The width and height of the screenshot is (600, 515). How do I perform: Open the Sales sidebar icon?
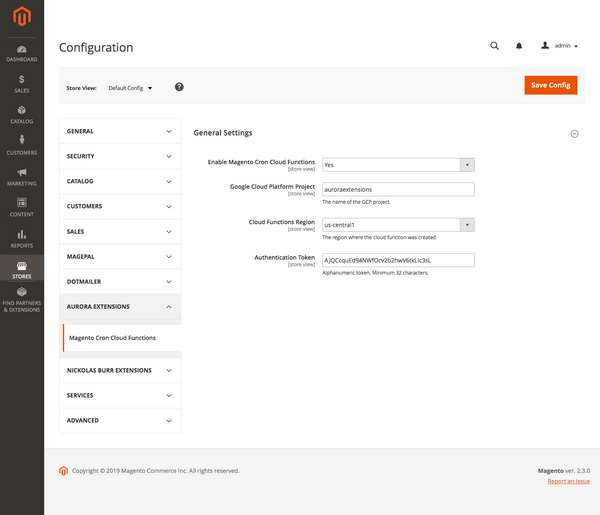click(x=21, y=84)
